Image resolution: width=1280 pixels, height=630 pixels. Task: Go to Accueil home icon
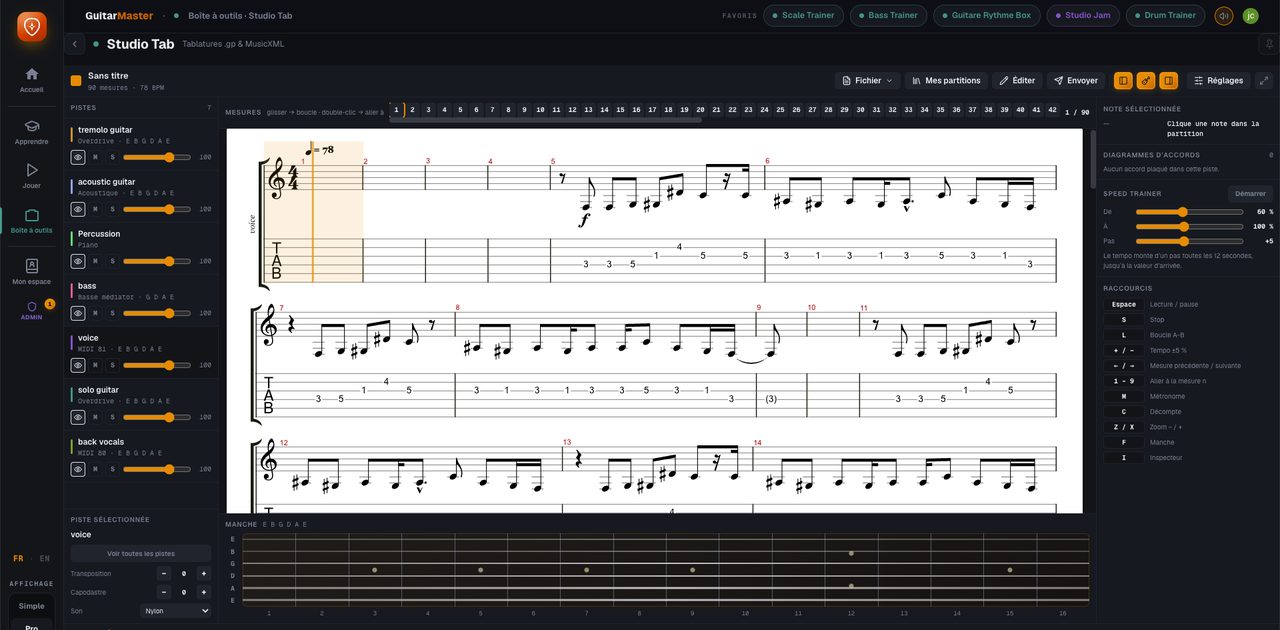(x=31, y=74)
